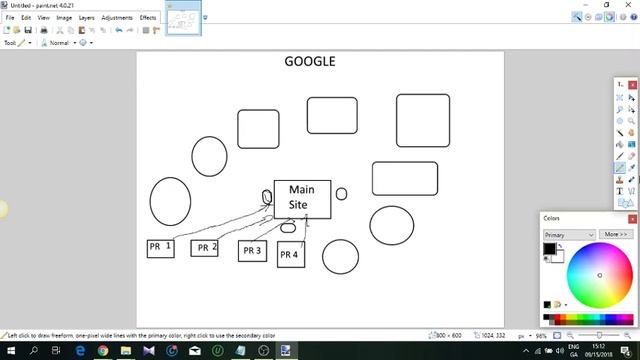This screenshot has height=360, width=640.
Task: Pick a color on the color wheel
Action: 600,276
